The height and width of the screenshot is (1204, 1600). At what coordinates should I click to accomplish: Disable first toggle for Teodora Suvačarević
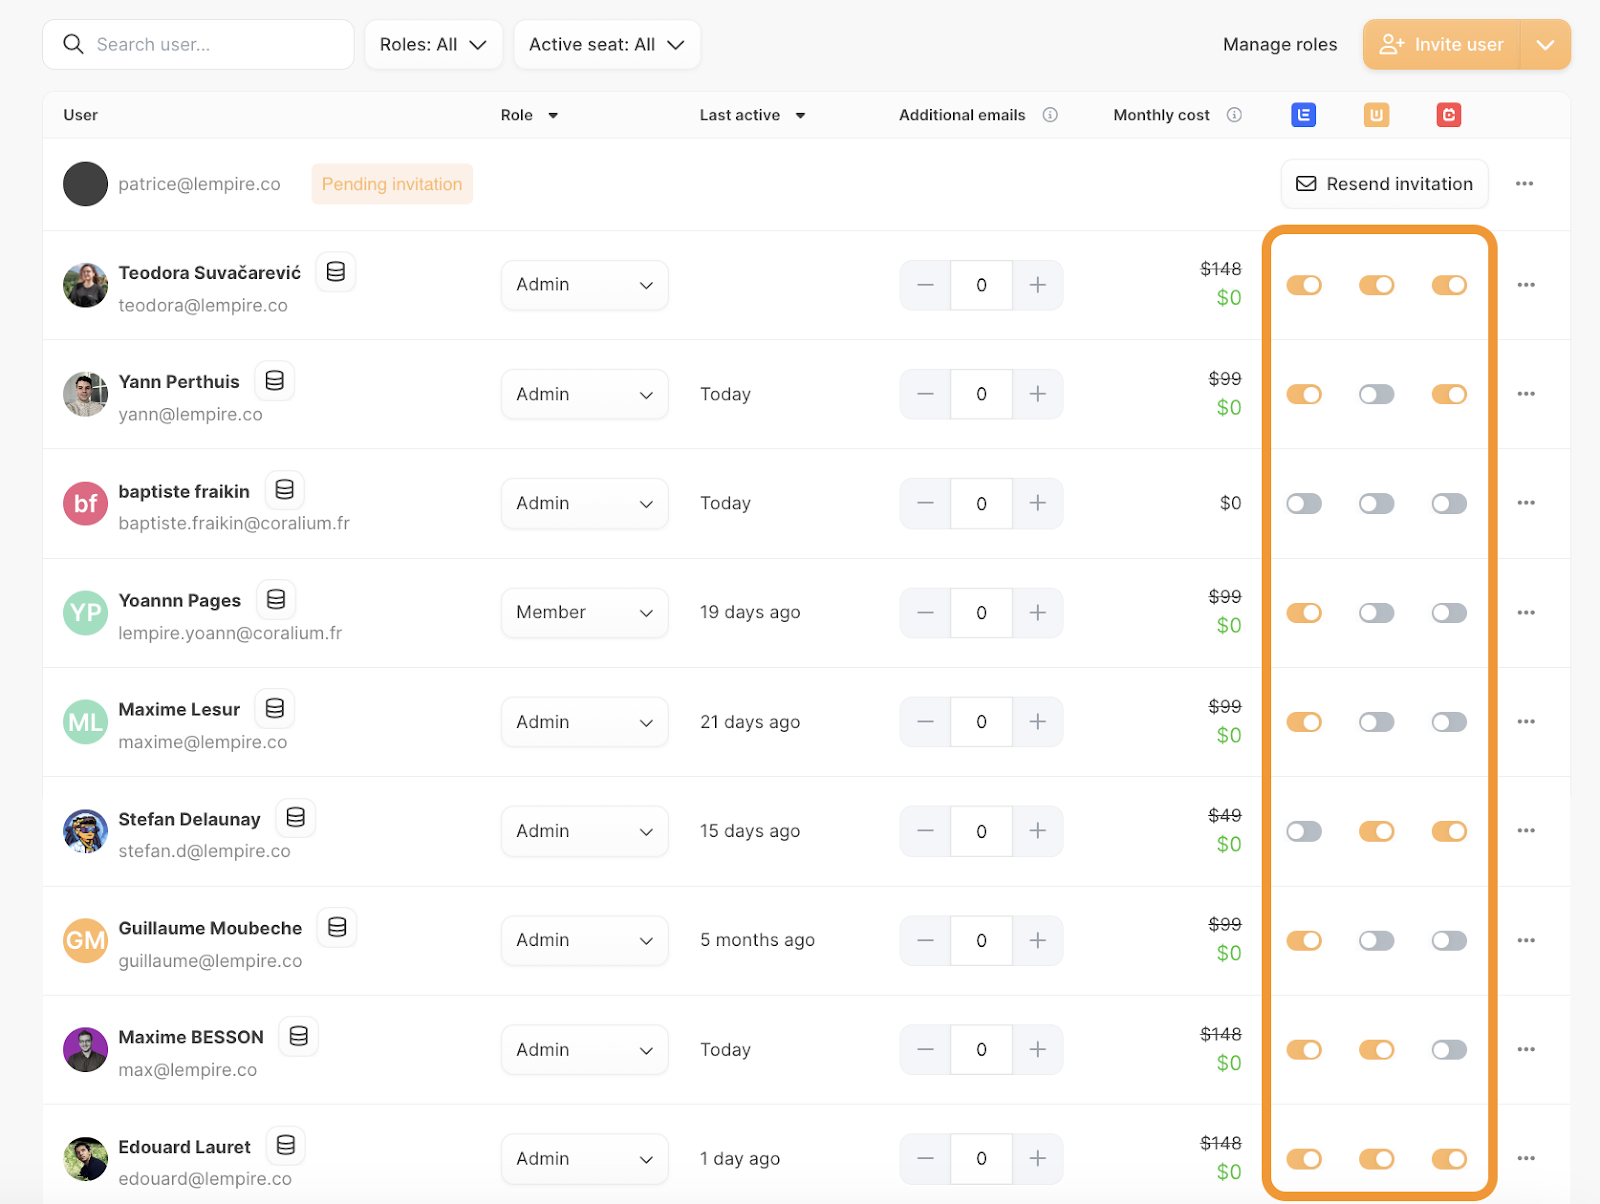pyautogui.click(x=1304, y=285)
